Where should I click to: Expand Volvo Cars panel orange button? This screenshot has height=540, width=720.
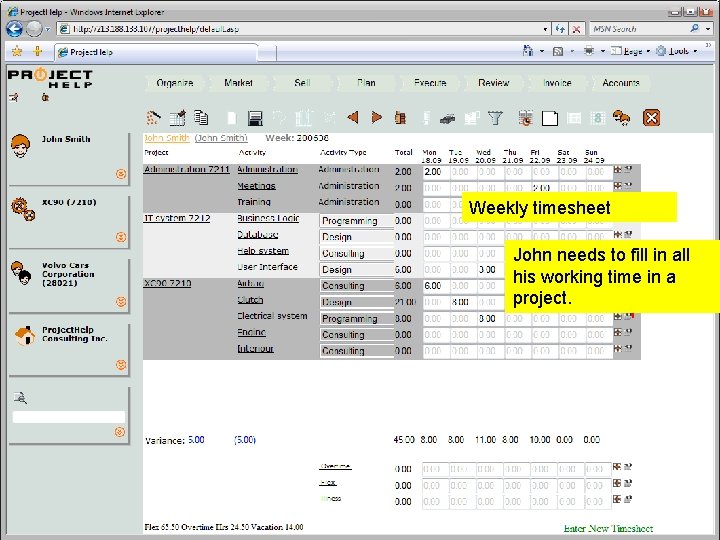[x=121, y=302]
